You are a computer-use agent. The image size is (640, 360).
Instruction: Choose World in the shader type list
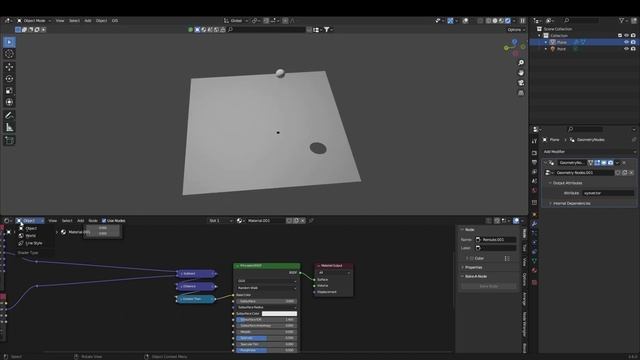30,236
